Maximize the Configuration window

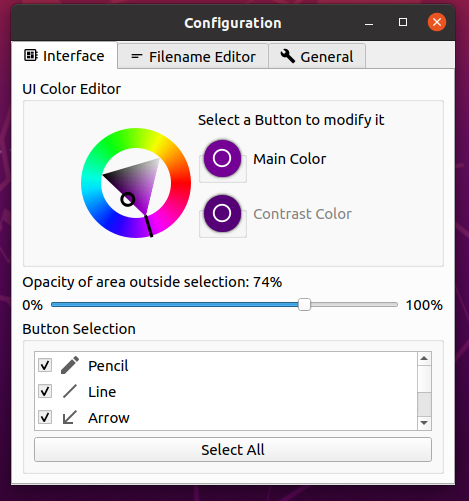coord(403,22)
